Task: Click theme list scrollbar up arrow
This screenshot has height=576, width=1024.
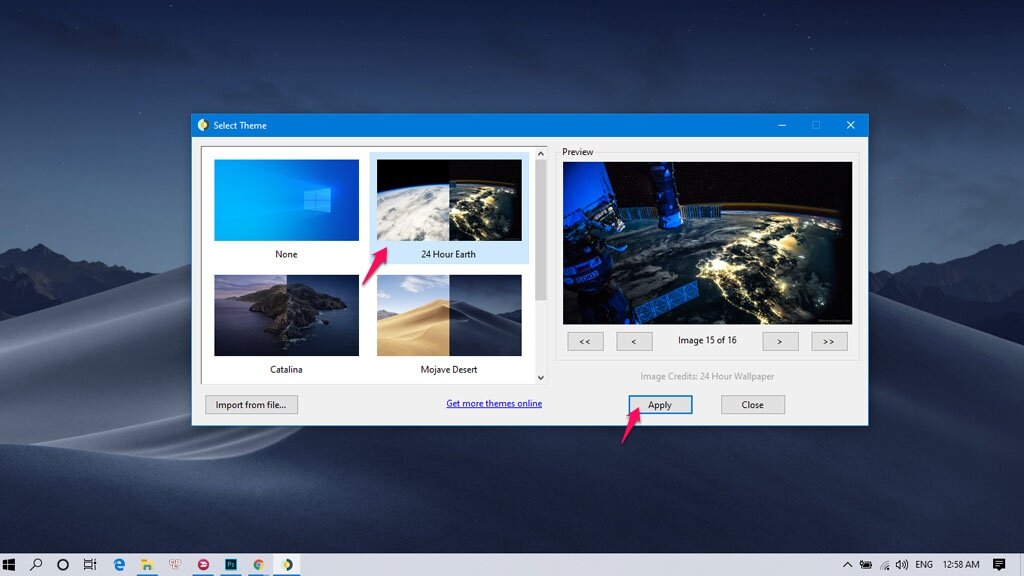Action: (x=541, y=153)
